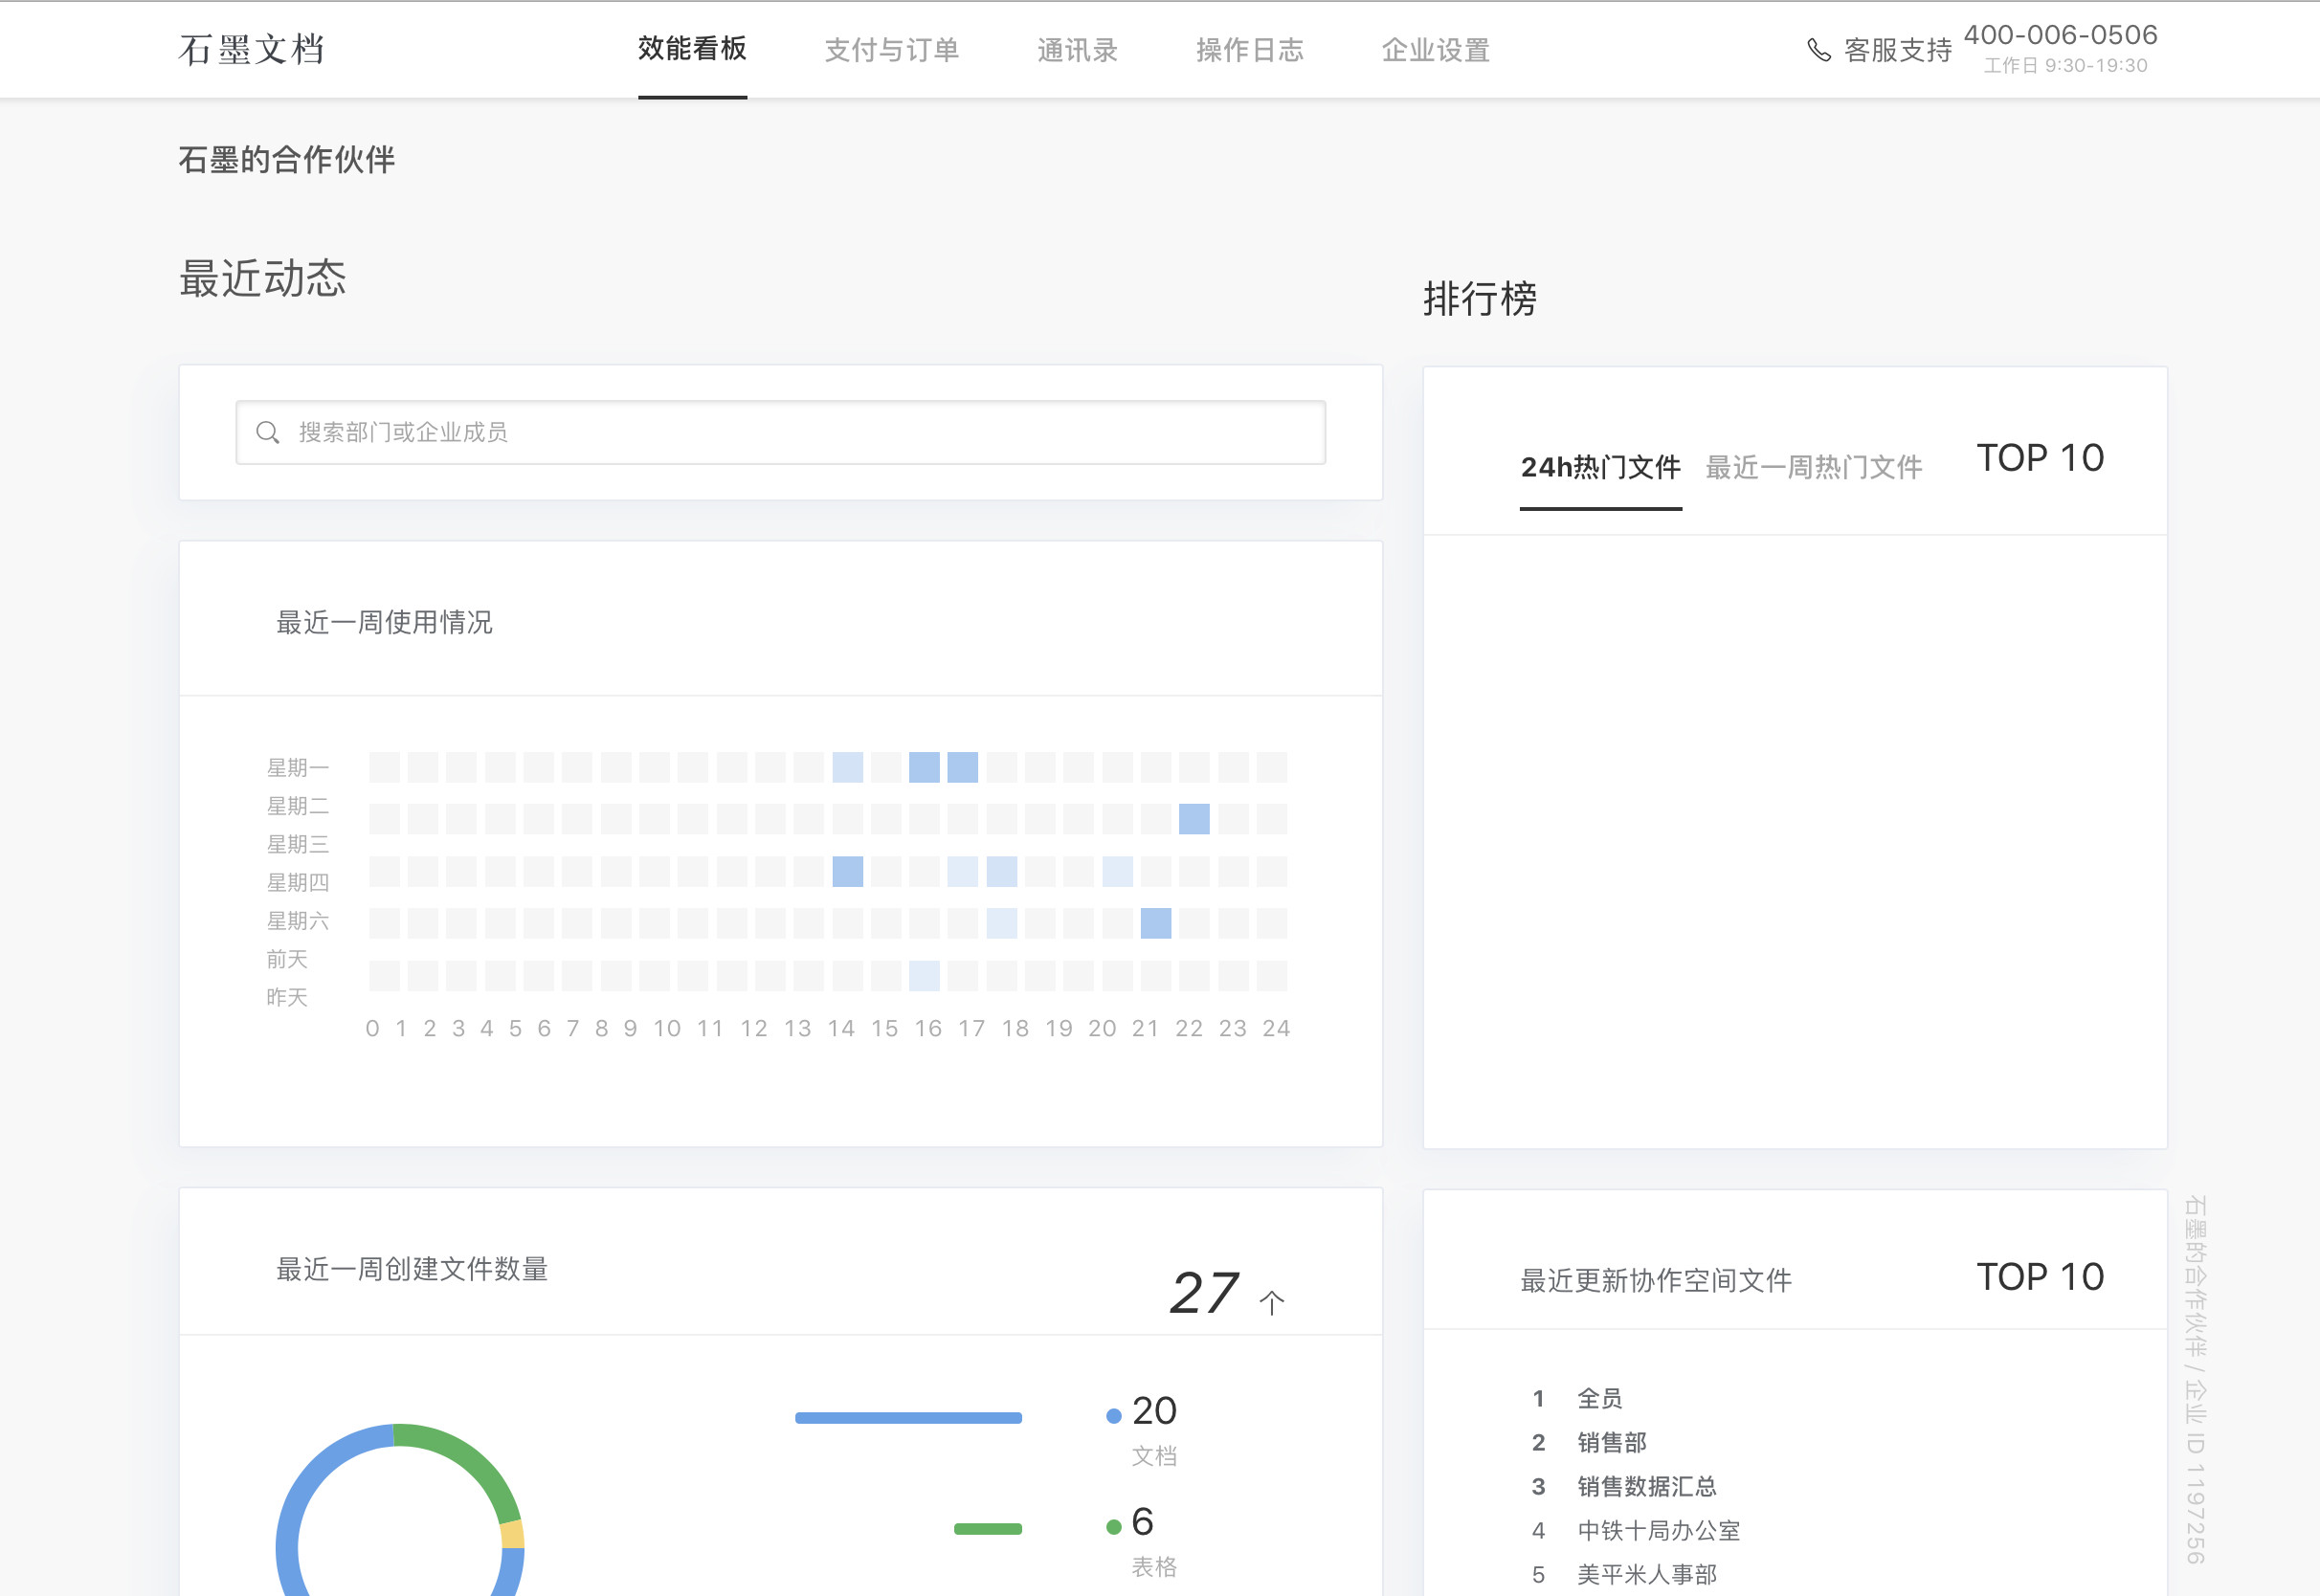Click the 最近一周使用情况 heading
Viewport: 2320px width, 1596px height.
pyautogui.click(x=384, y=622)
